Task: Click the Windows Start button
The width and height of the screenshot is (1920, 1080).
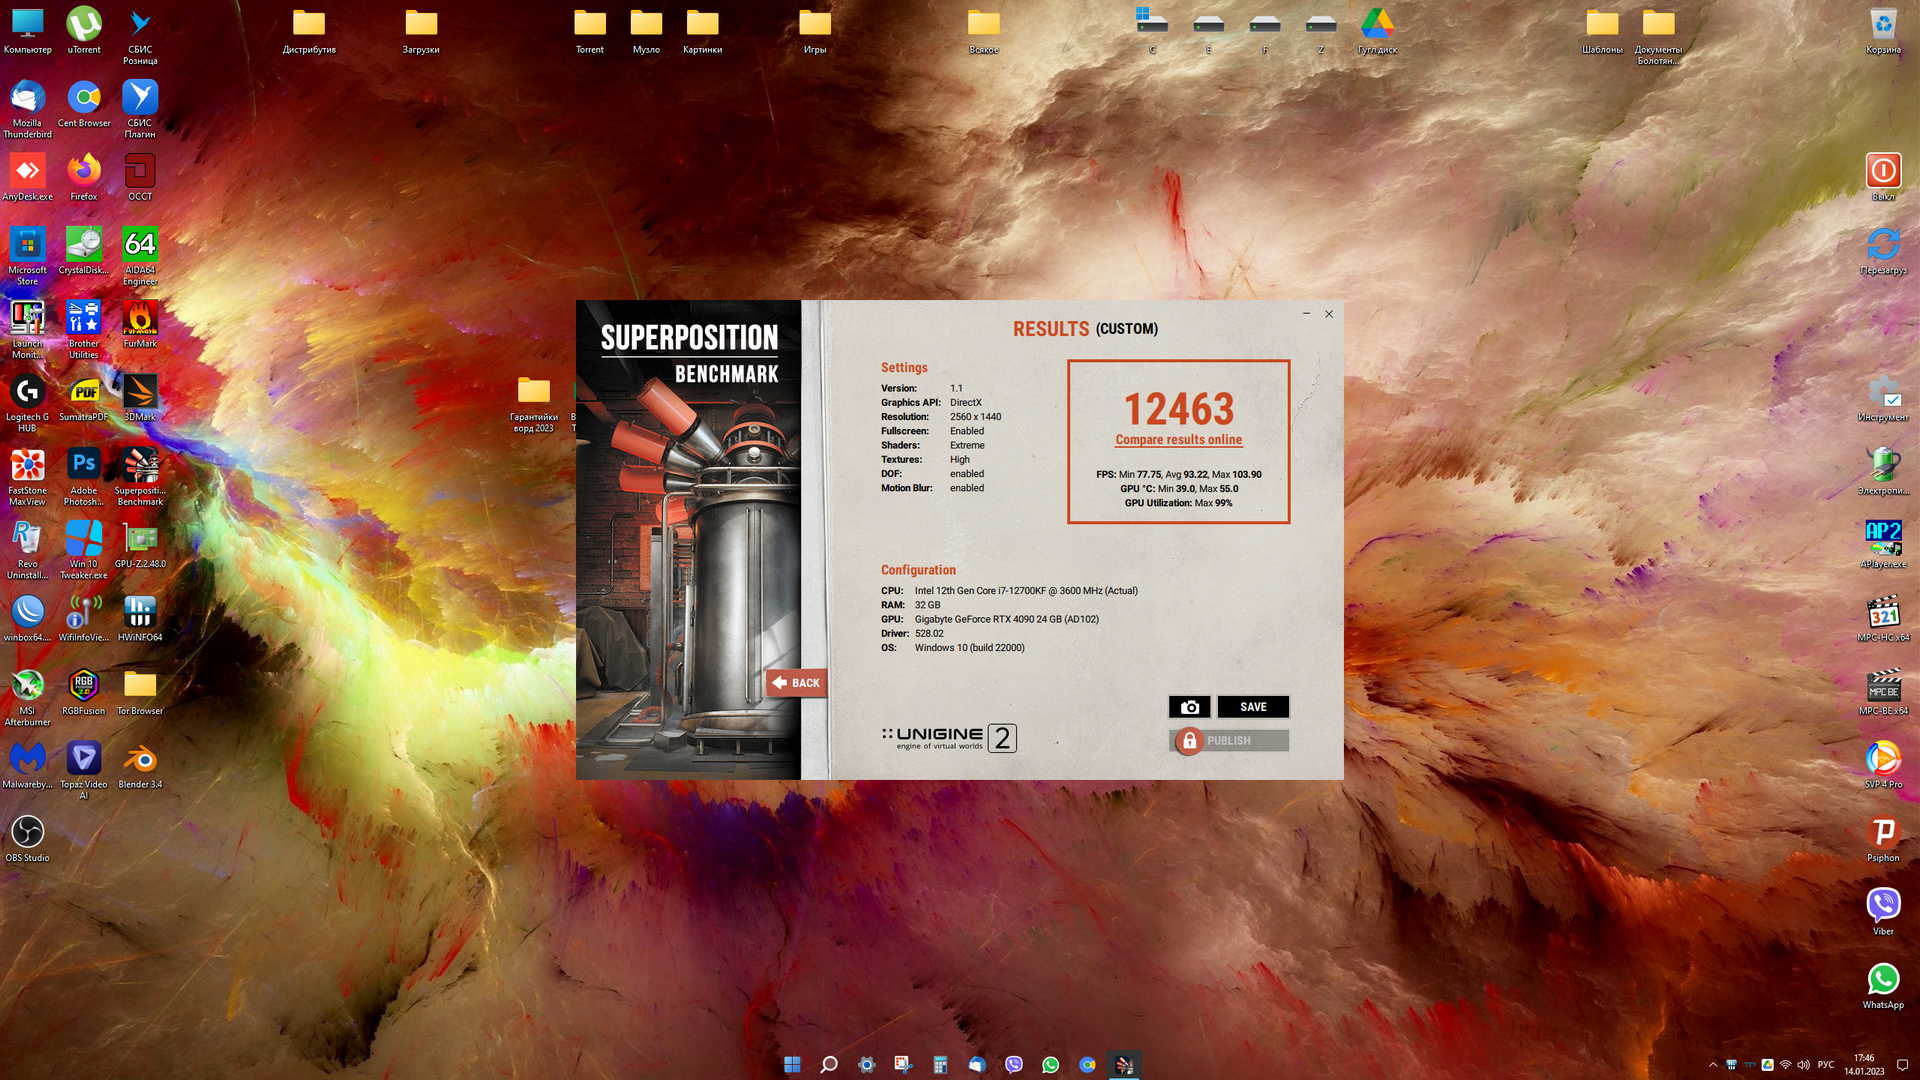Action: pyautogui.click(x=792, y=1065)
